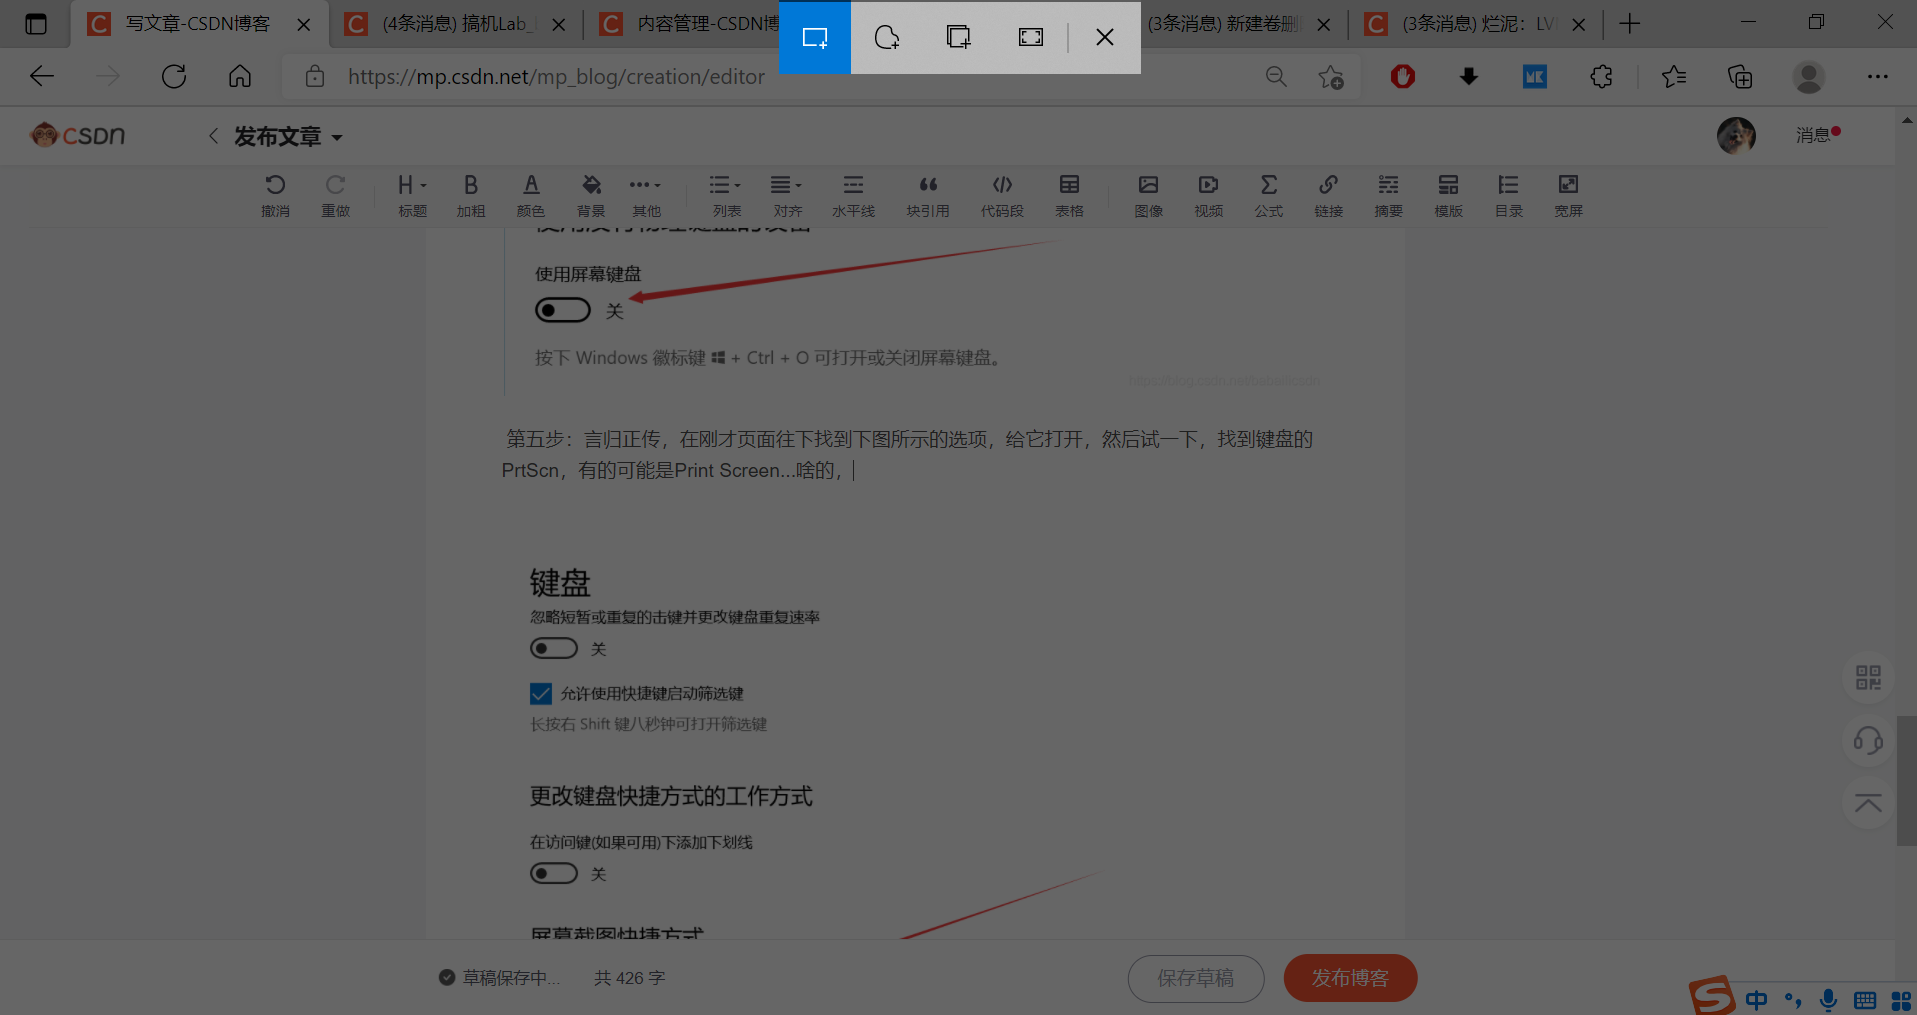
Task: Publish the blog with 发布博客 button
Action: pos(1349,978)
